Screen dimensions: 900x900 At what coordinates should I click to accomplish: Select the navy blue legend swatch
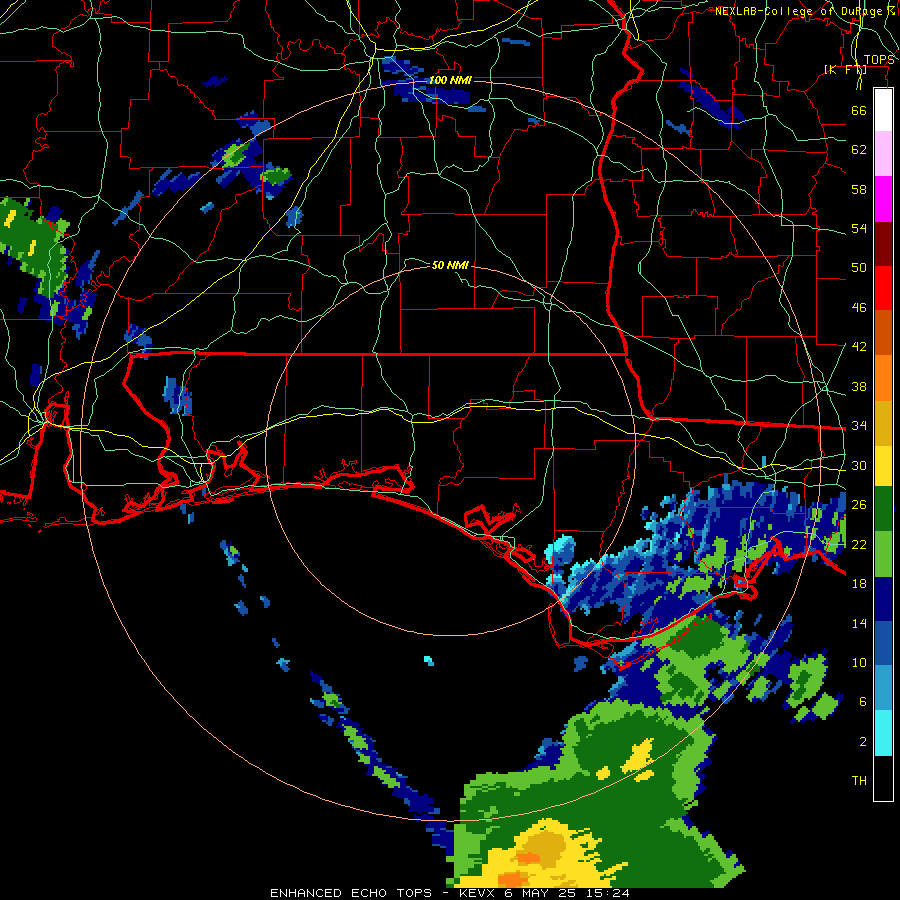coord(883,599)
